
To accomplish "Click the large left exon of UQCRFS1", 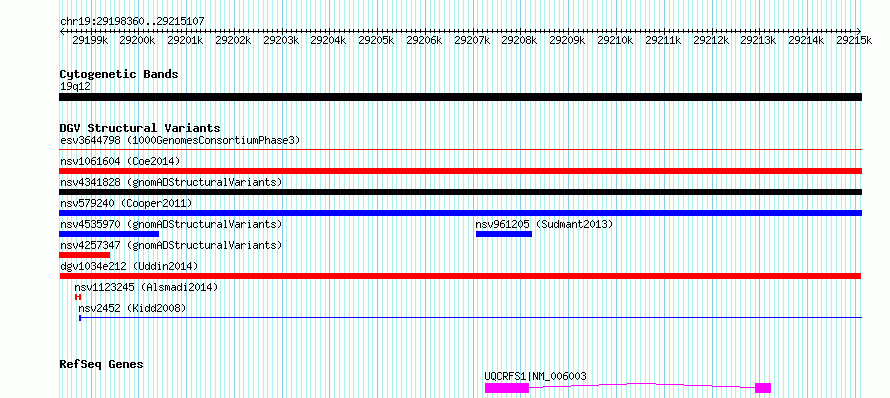I will pyautogui.click(x=507, y=388).
